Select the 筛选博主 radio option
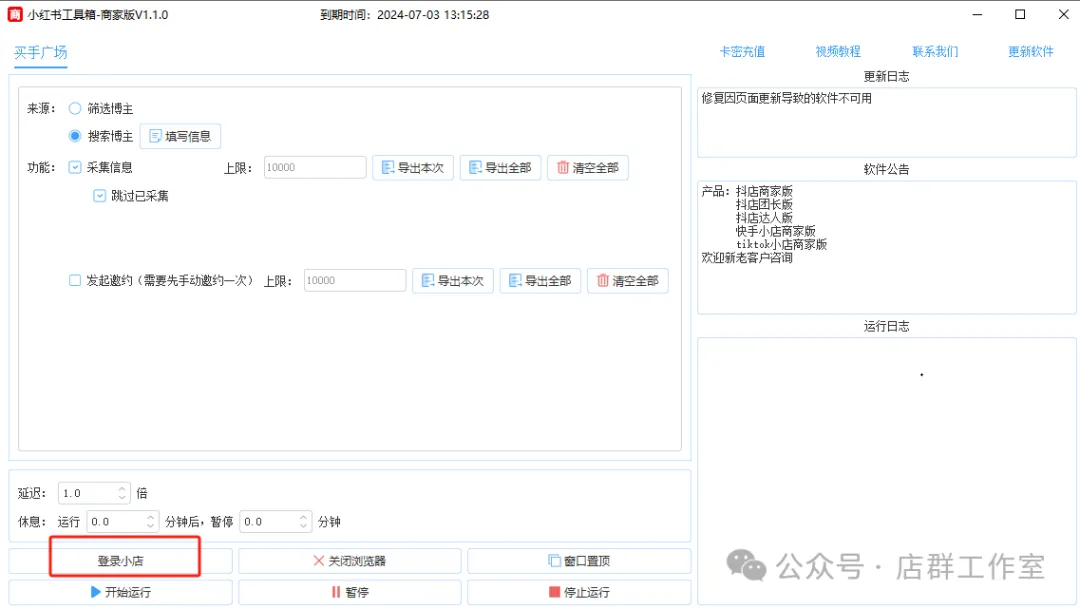 [x=75, y=108]
